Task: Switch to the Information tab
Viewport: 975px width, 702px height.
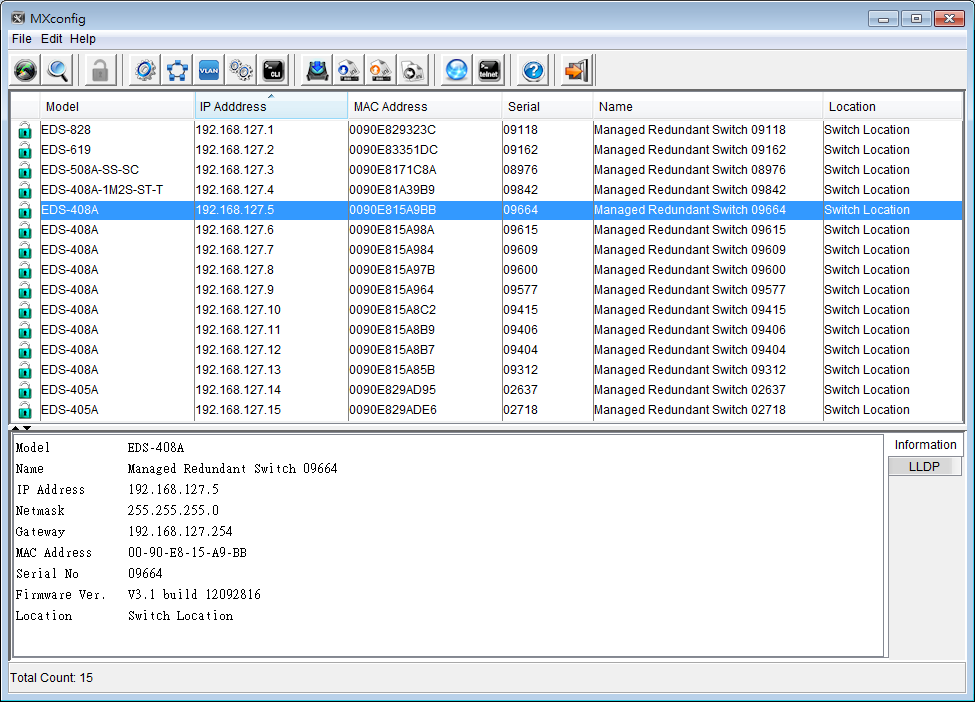Action: tap(925, 445)
